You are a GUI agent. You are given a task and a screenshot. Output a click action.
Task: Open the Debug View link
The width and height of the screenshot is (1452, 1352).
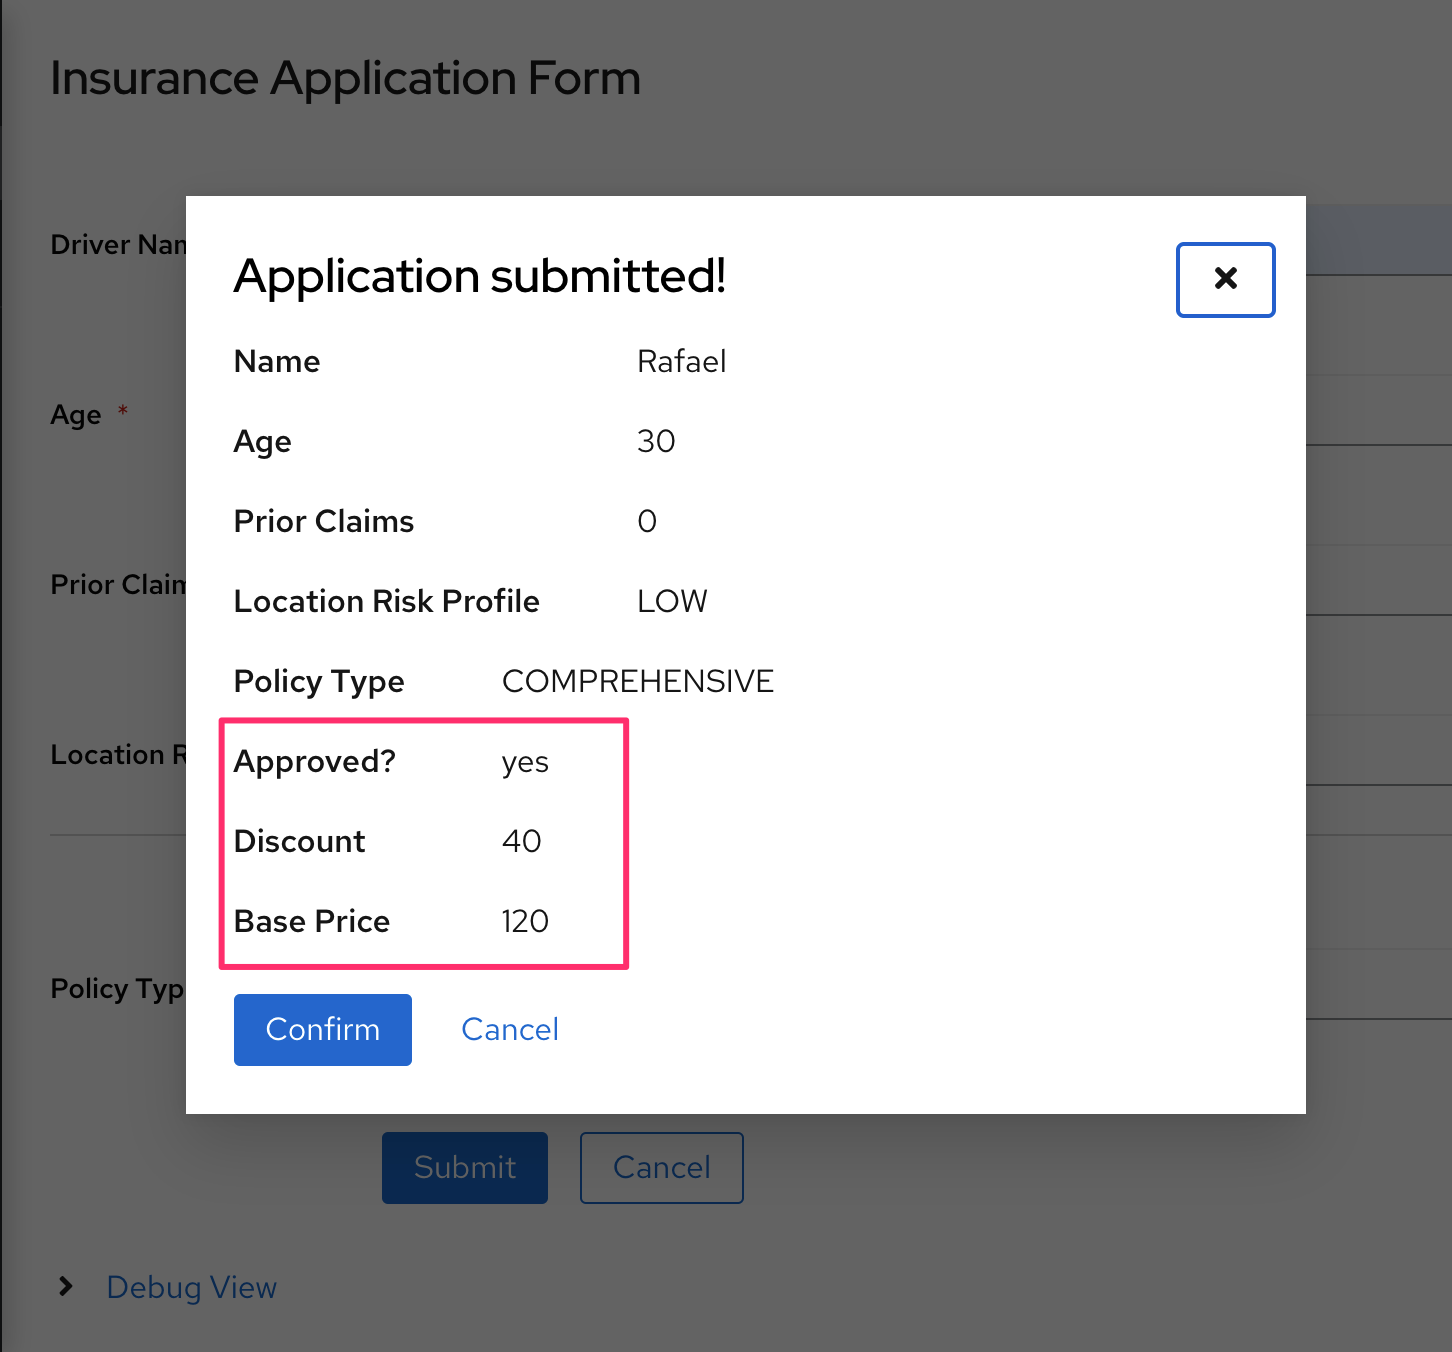(192, 1287)
